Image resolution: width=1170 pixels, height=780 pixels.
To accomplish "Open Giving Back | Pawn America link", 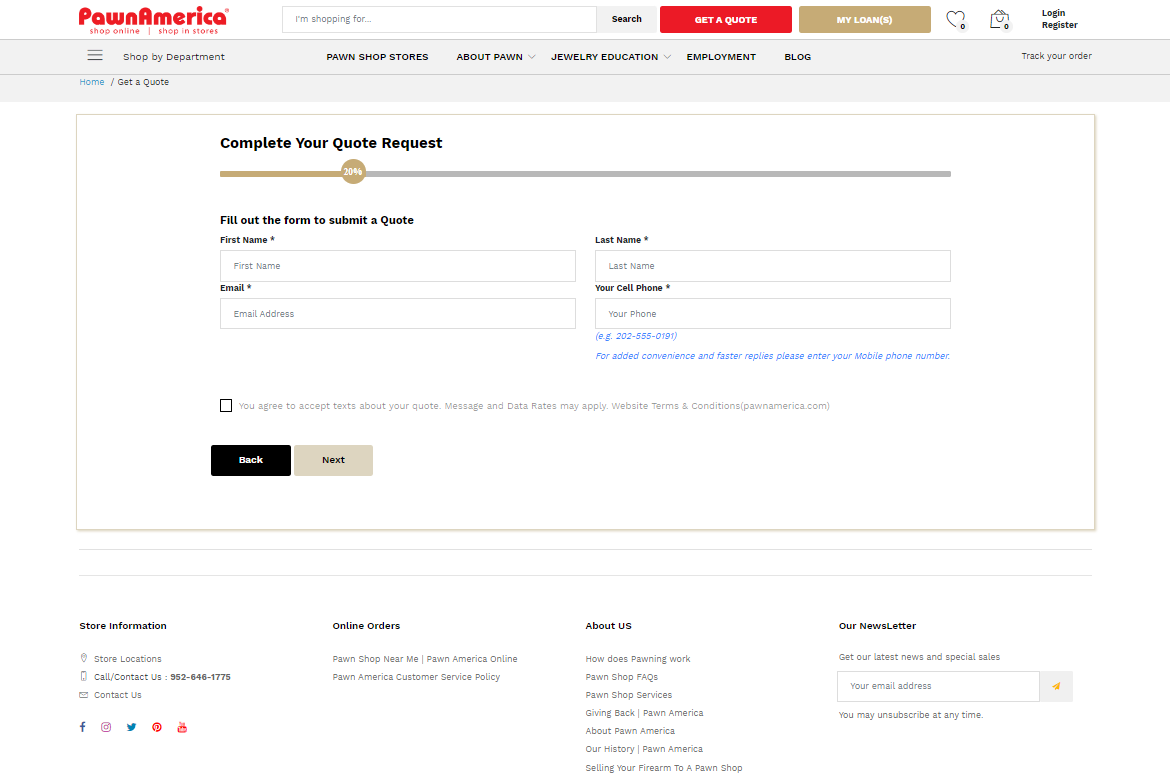I will pos(644,713).
